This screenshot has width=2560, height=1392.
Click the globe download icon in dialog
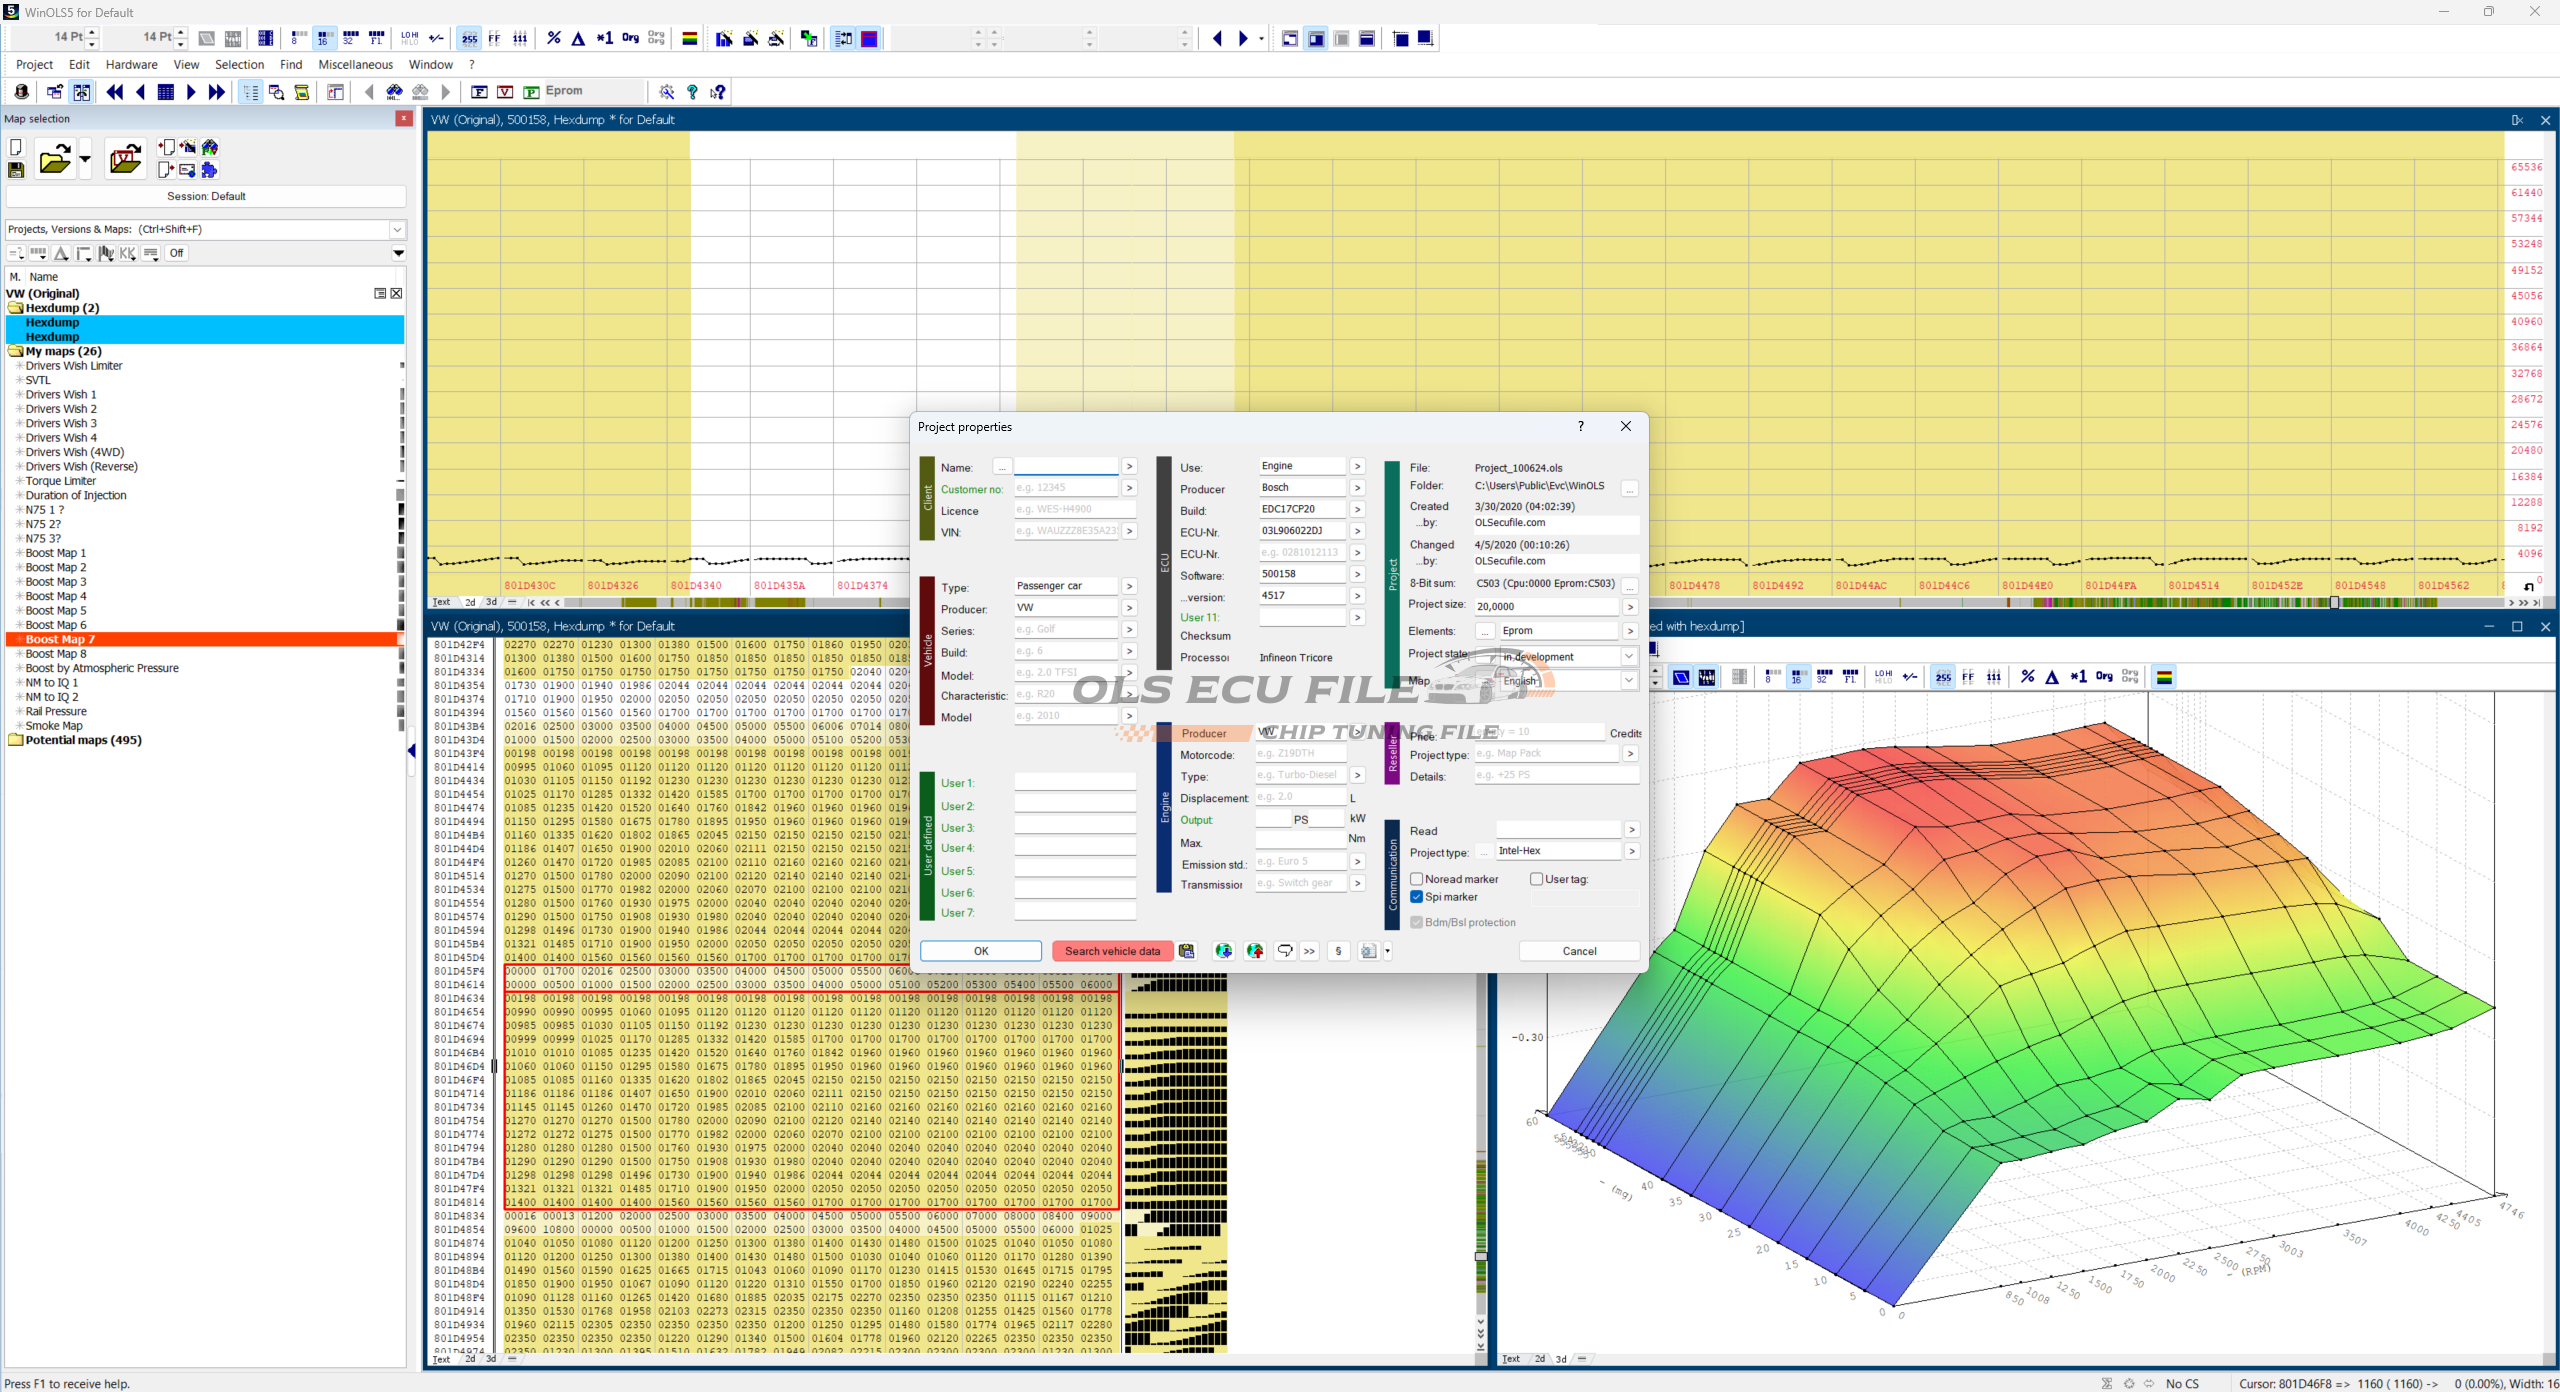tap(1223, 951)
